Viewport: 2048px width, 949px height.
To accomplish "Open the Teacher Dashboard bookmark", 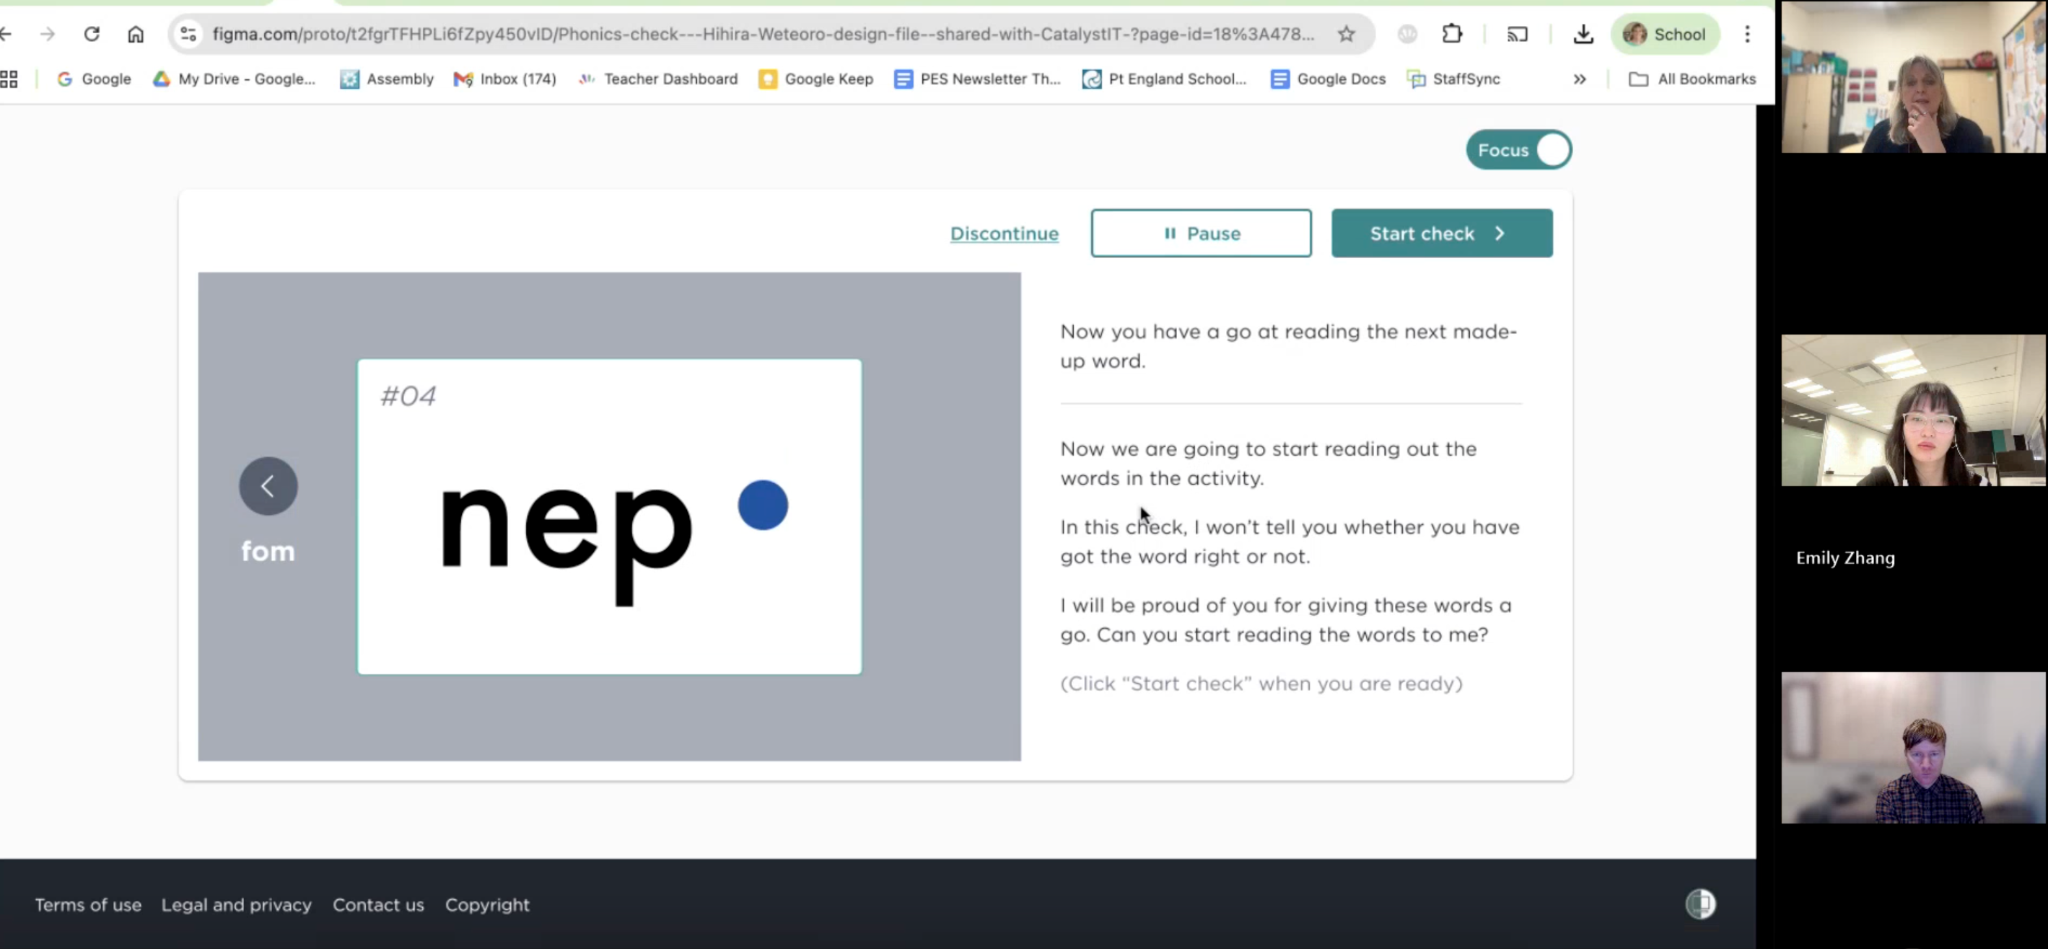I will point(658,79).
